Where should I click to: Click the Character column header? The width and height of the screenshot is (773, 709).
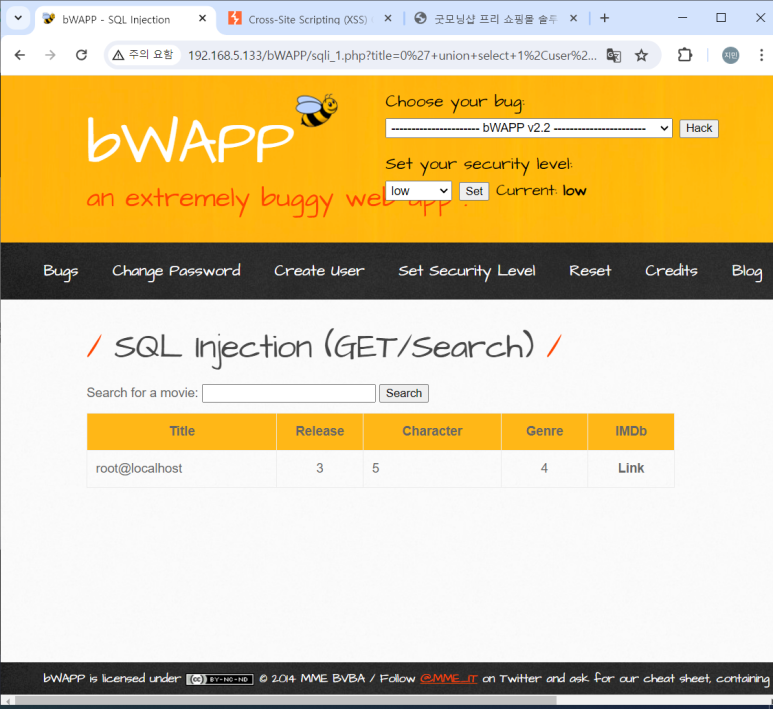(432, 431)
